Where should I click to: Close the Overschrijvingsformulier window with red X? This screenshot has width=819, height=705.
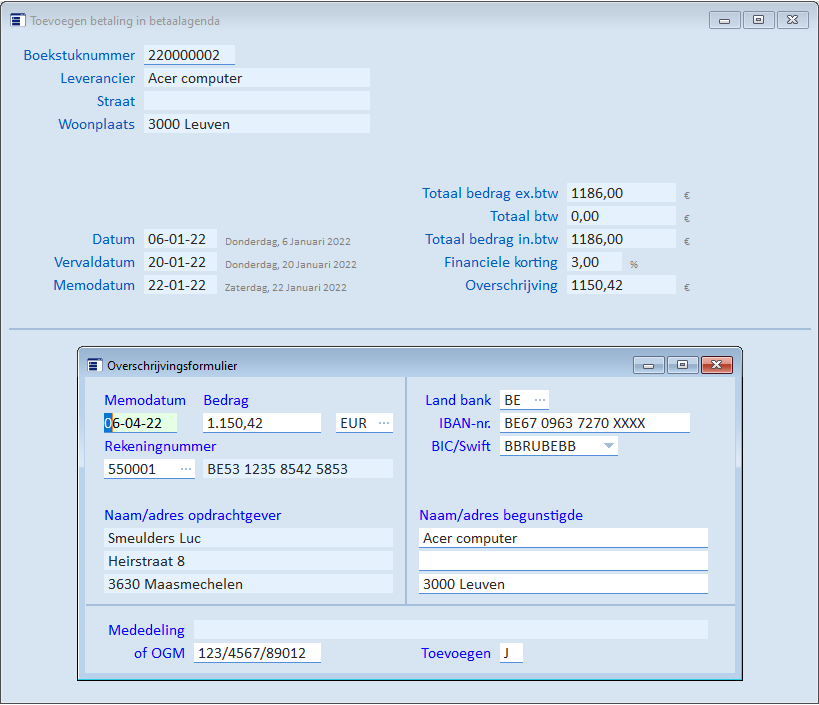click(716, 366)
